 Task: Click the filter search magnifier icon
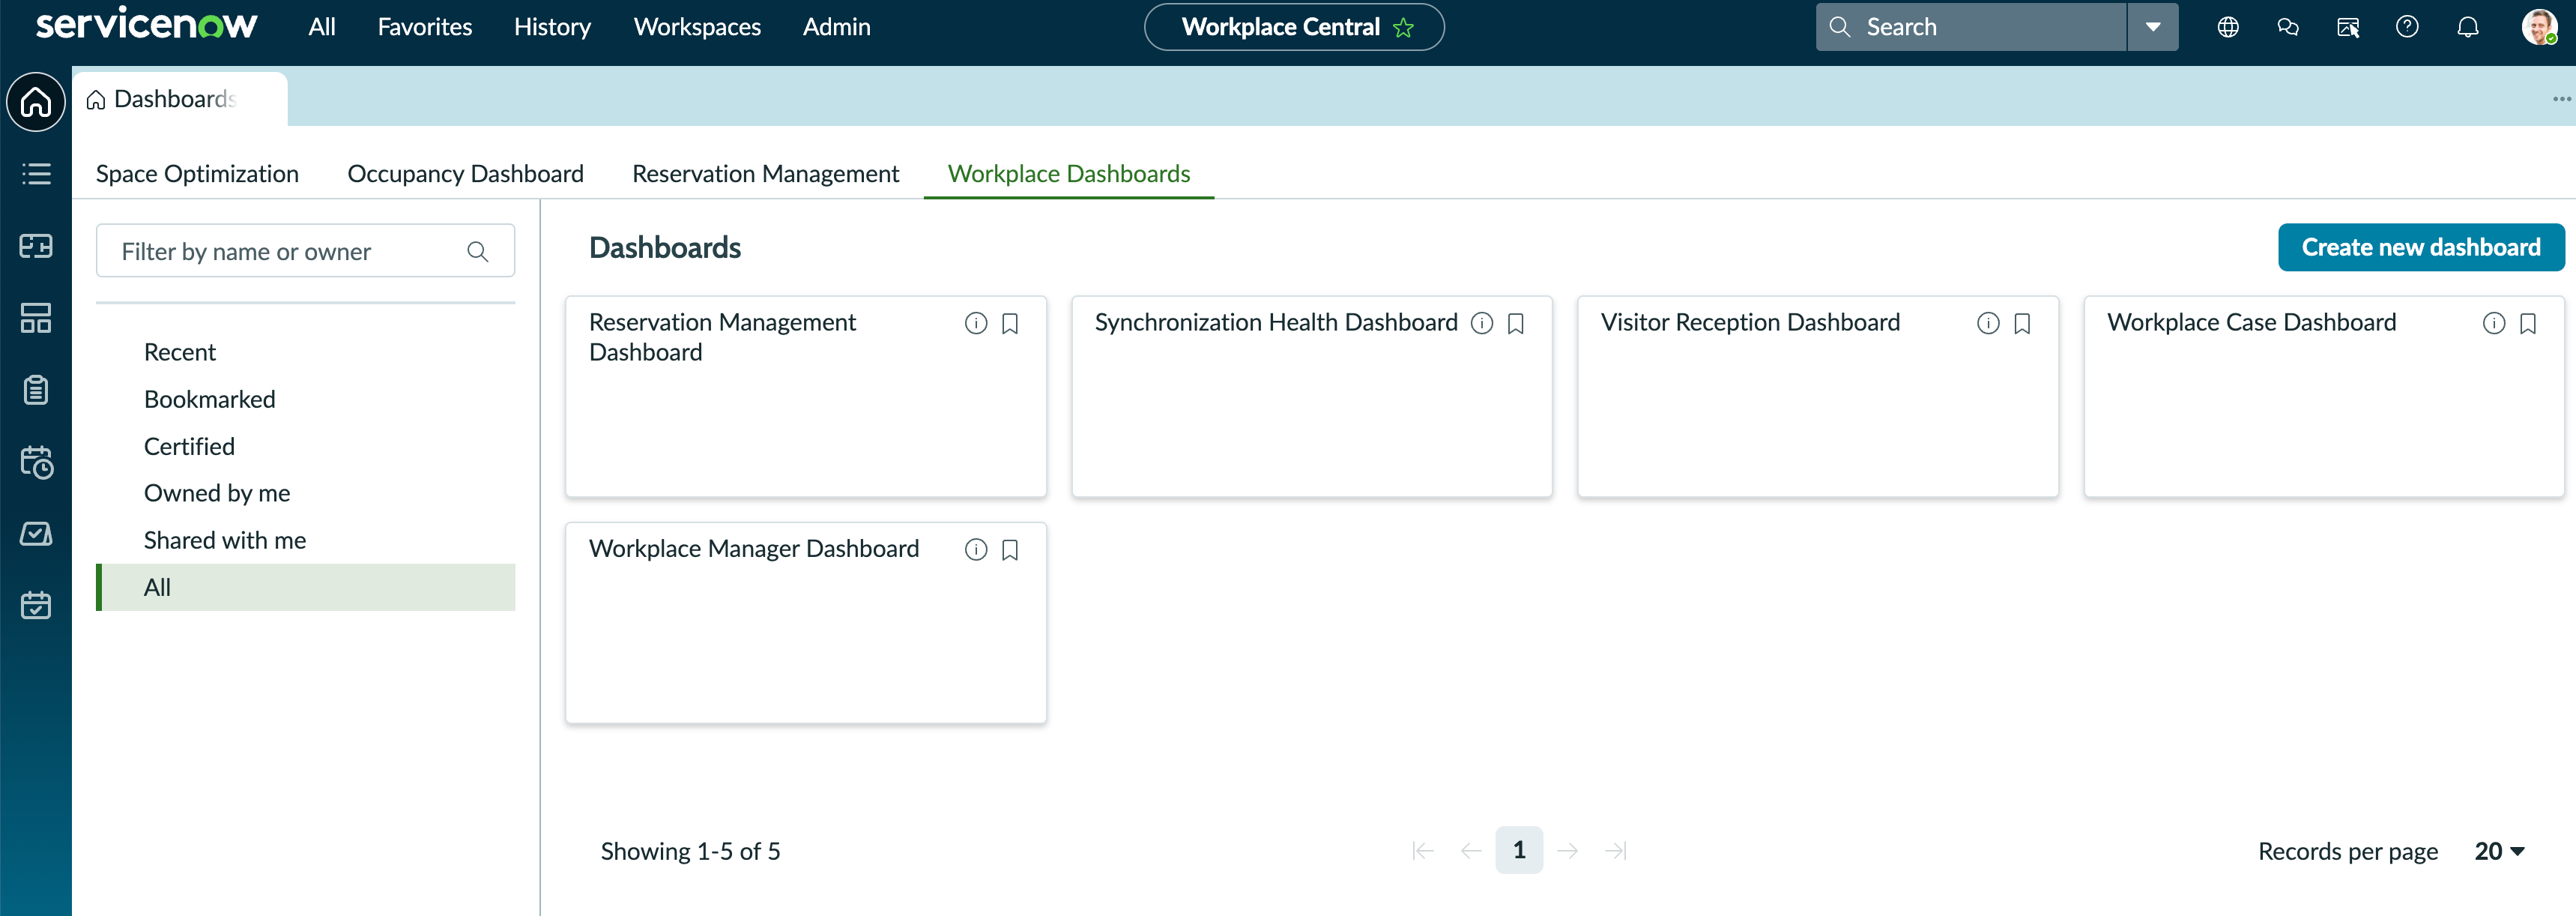[x=478, y=251]
